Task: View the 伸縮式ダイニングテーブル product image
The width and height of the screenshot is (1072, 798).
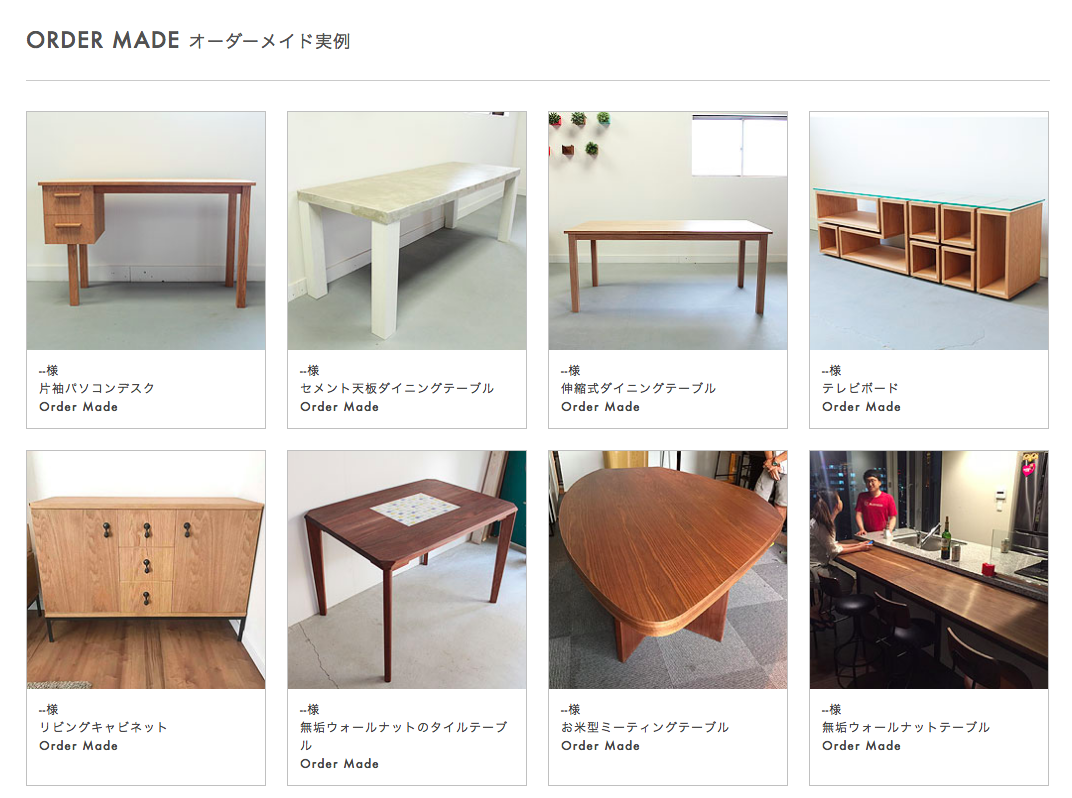Action: (x=668, y=230)
